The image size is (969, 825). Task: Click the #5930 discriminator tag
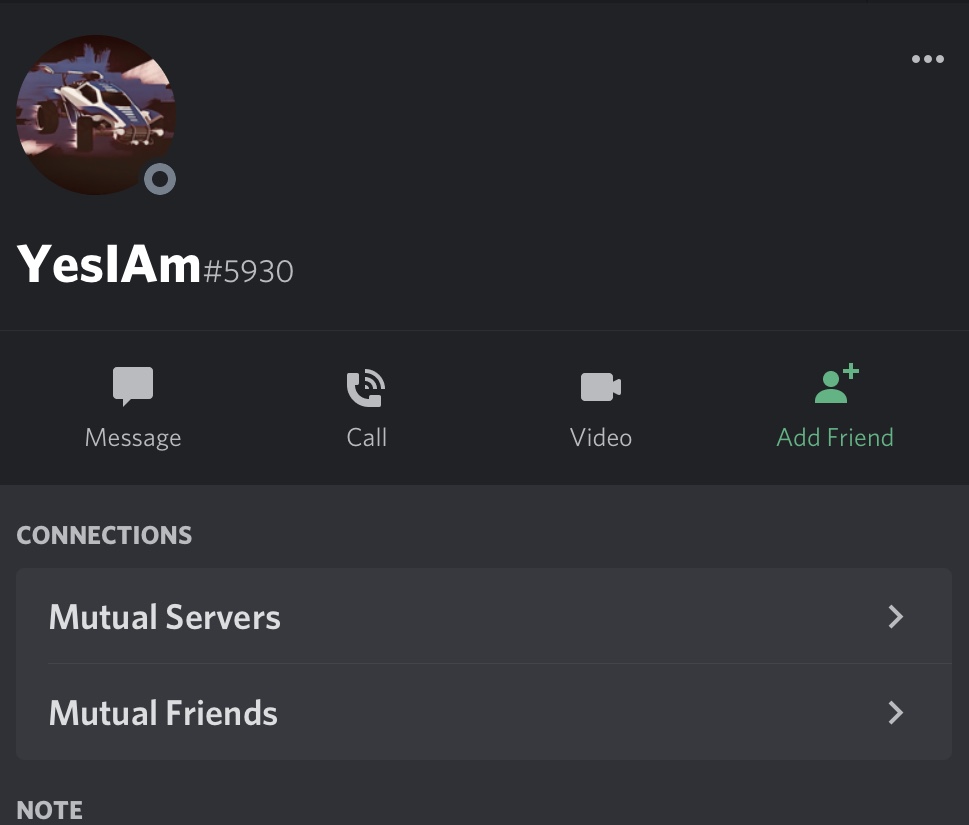click(248, 271)
